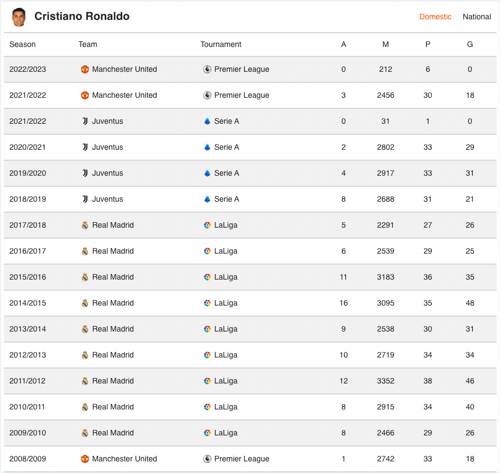The image size is (500, 473).
Task: Click Serie A icon in 2019/2020 row
Action: pos(207,173)
